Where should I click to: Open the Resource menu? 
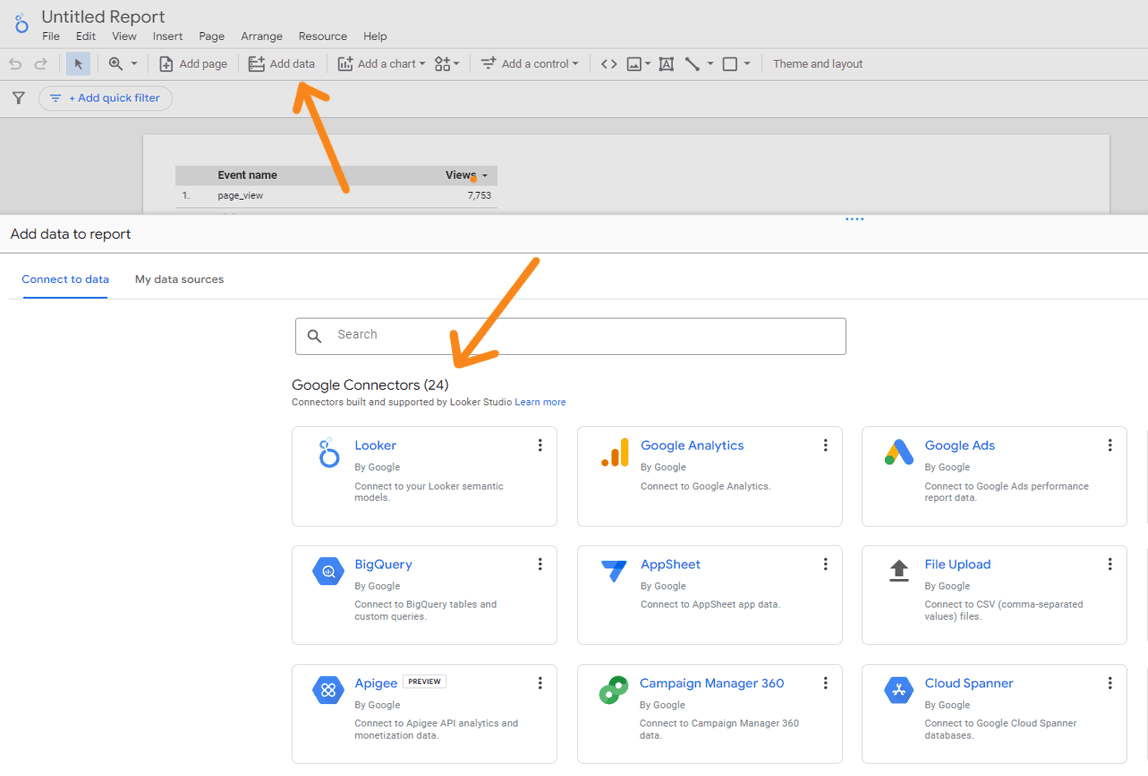(323, 36)
